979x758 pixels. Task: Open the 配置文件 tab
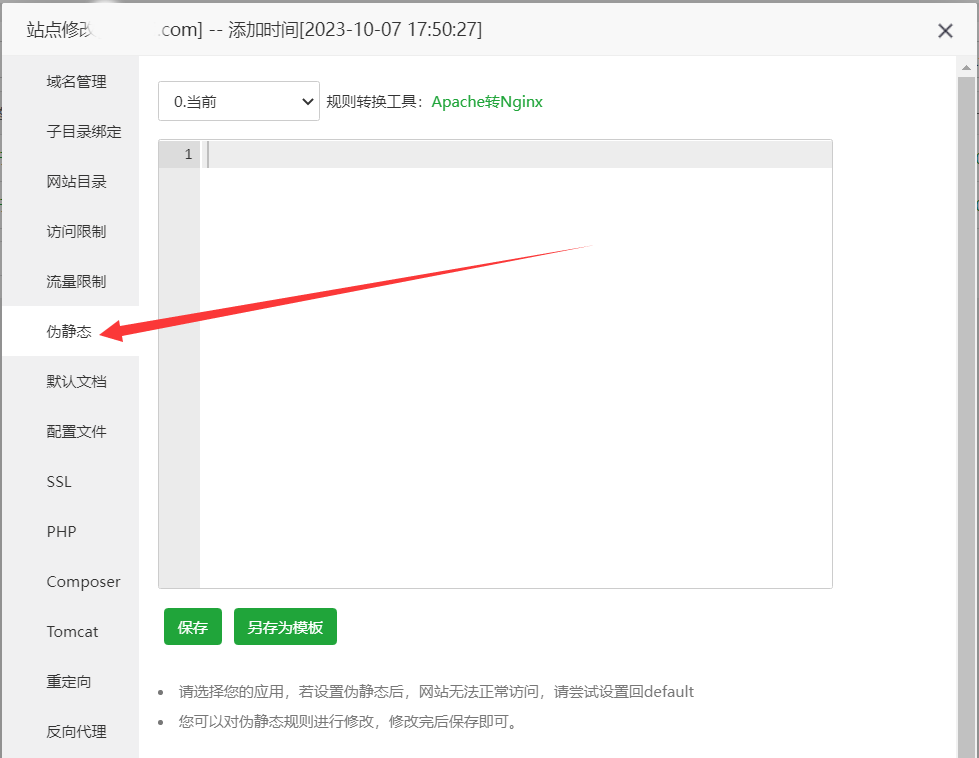76,431
